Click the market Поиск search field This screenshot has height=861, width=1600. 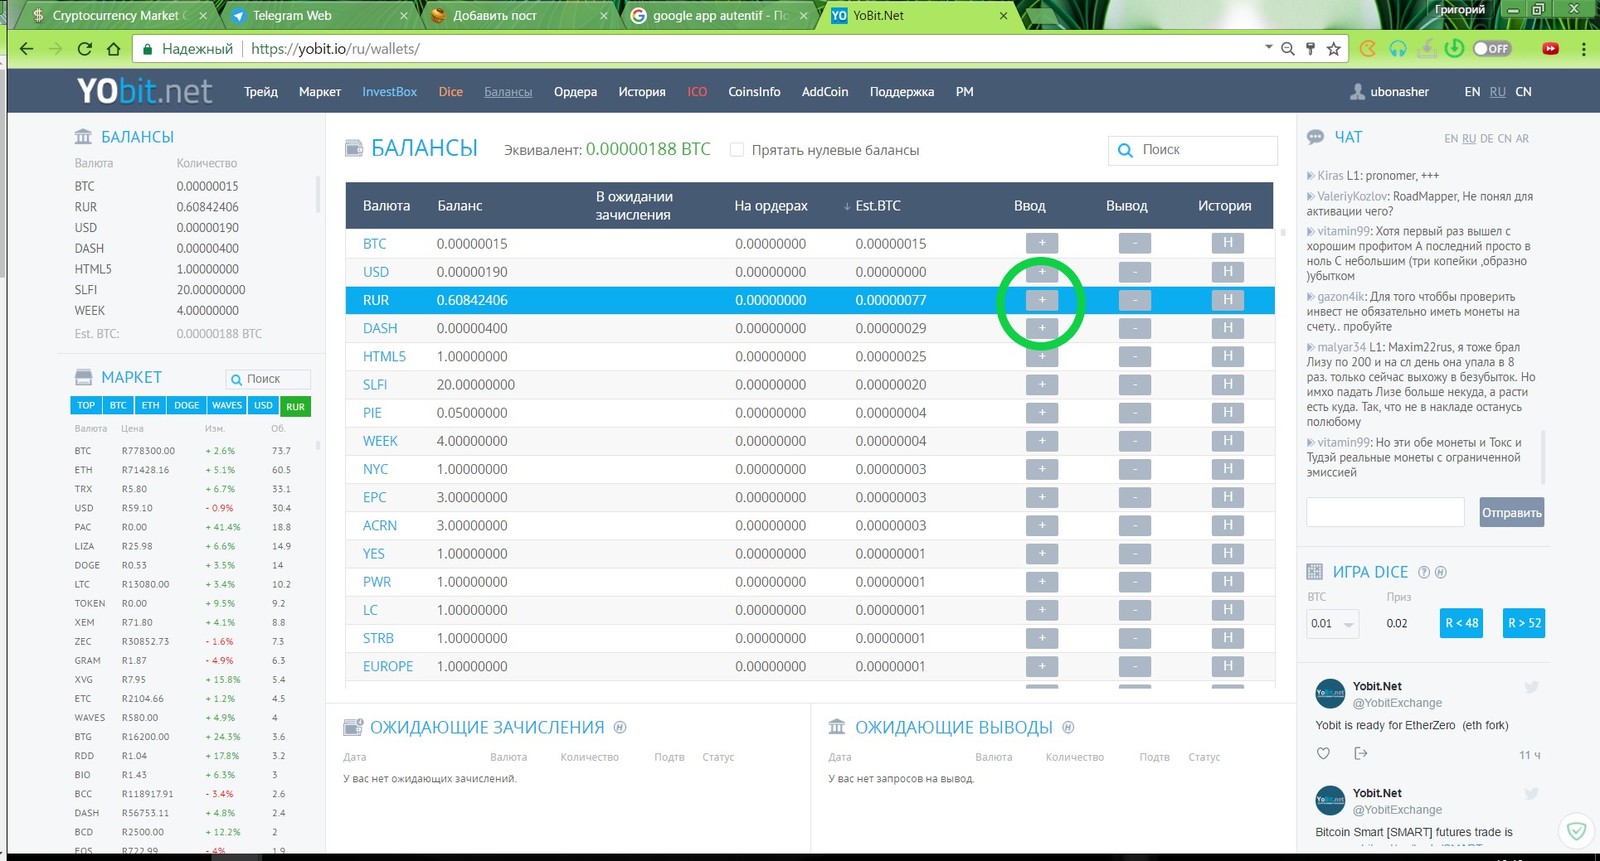click(268, 379)
